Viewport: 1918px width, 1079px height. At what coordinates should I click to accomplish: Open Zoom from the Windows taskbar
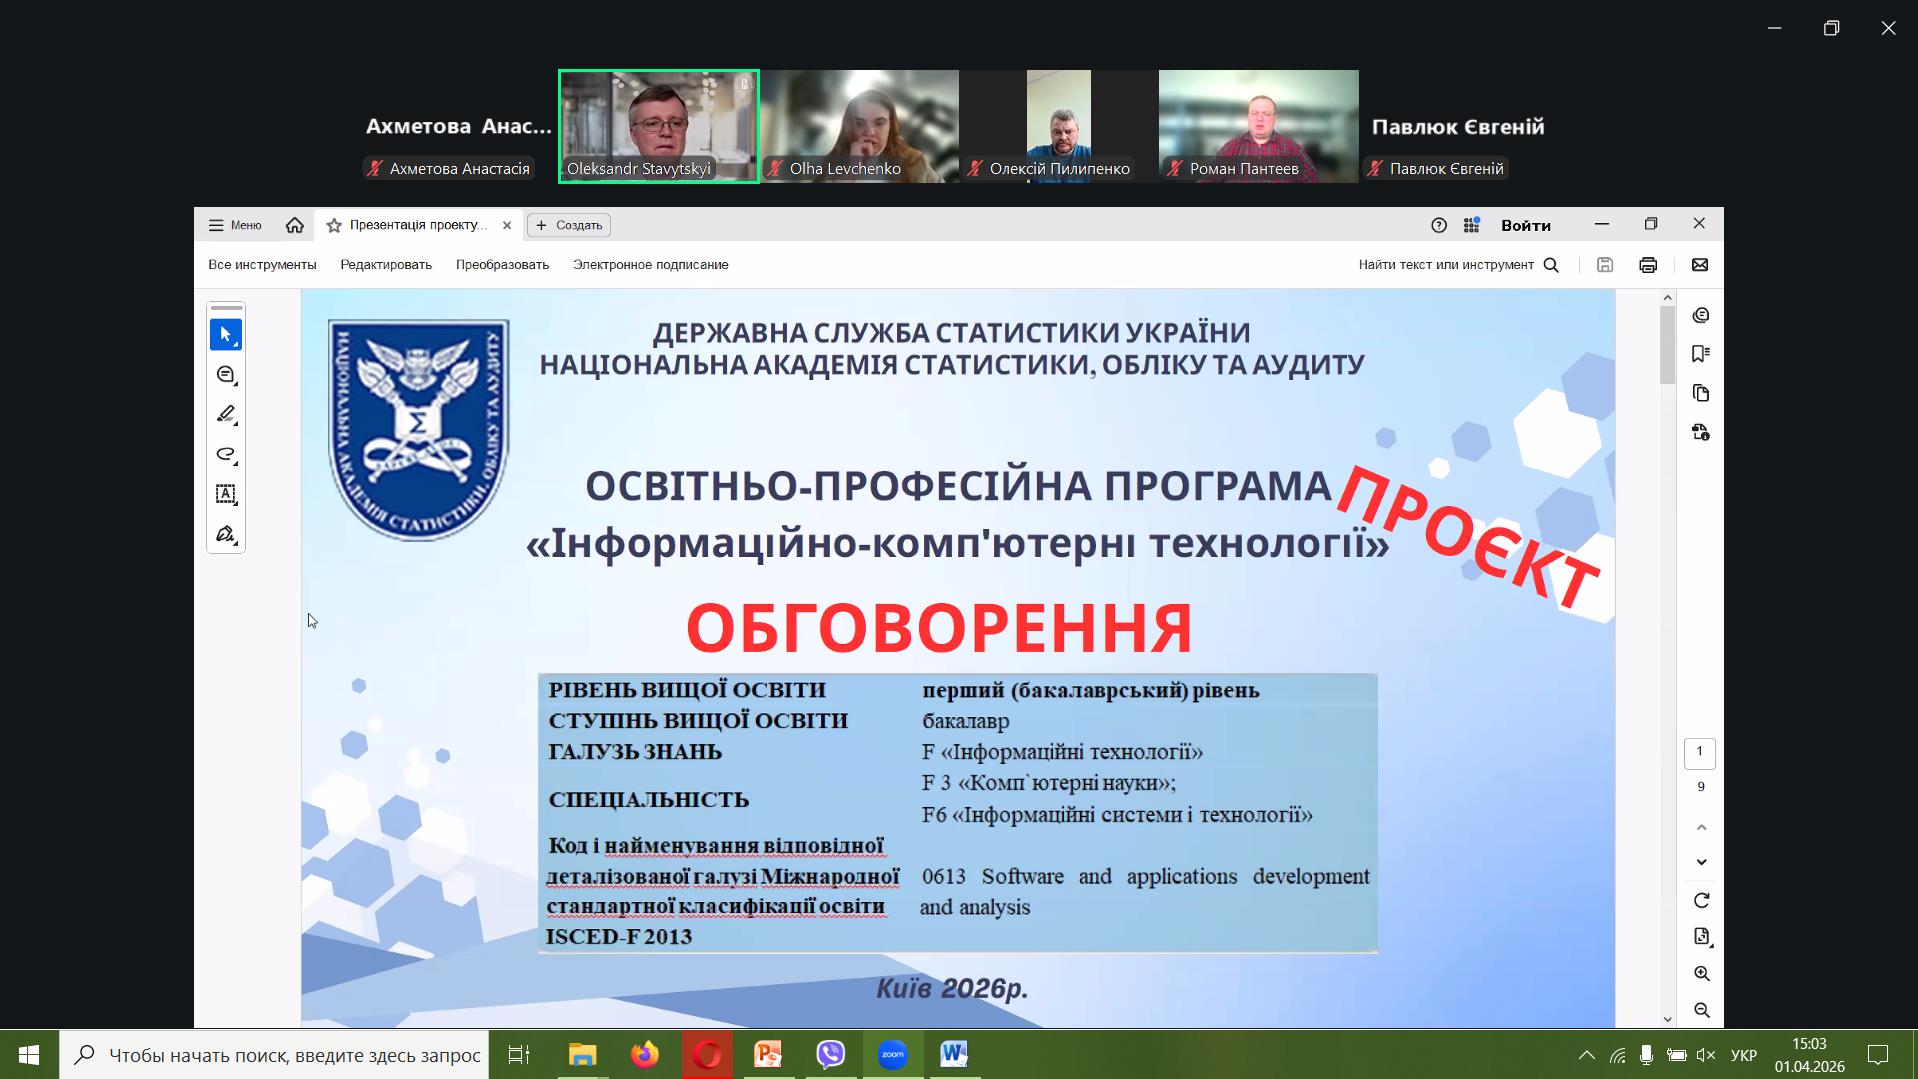click(x=892, y=1054)
